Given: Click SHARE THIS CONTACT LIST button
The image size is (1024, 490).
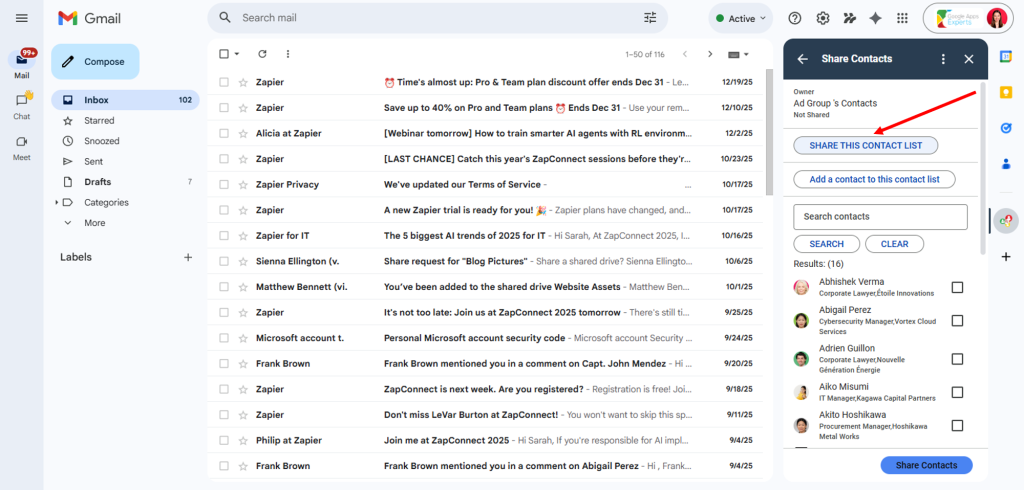Looking at the screenshot, I should (865, 146).
